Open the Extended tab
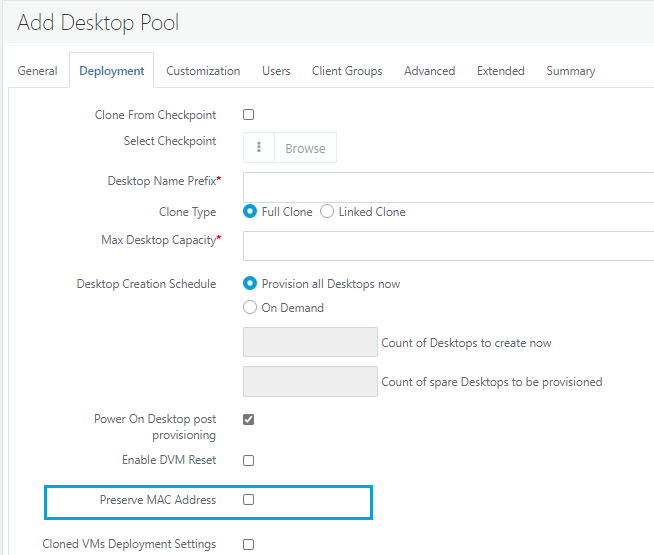654x555 pixels. click(501, 71)
